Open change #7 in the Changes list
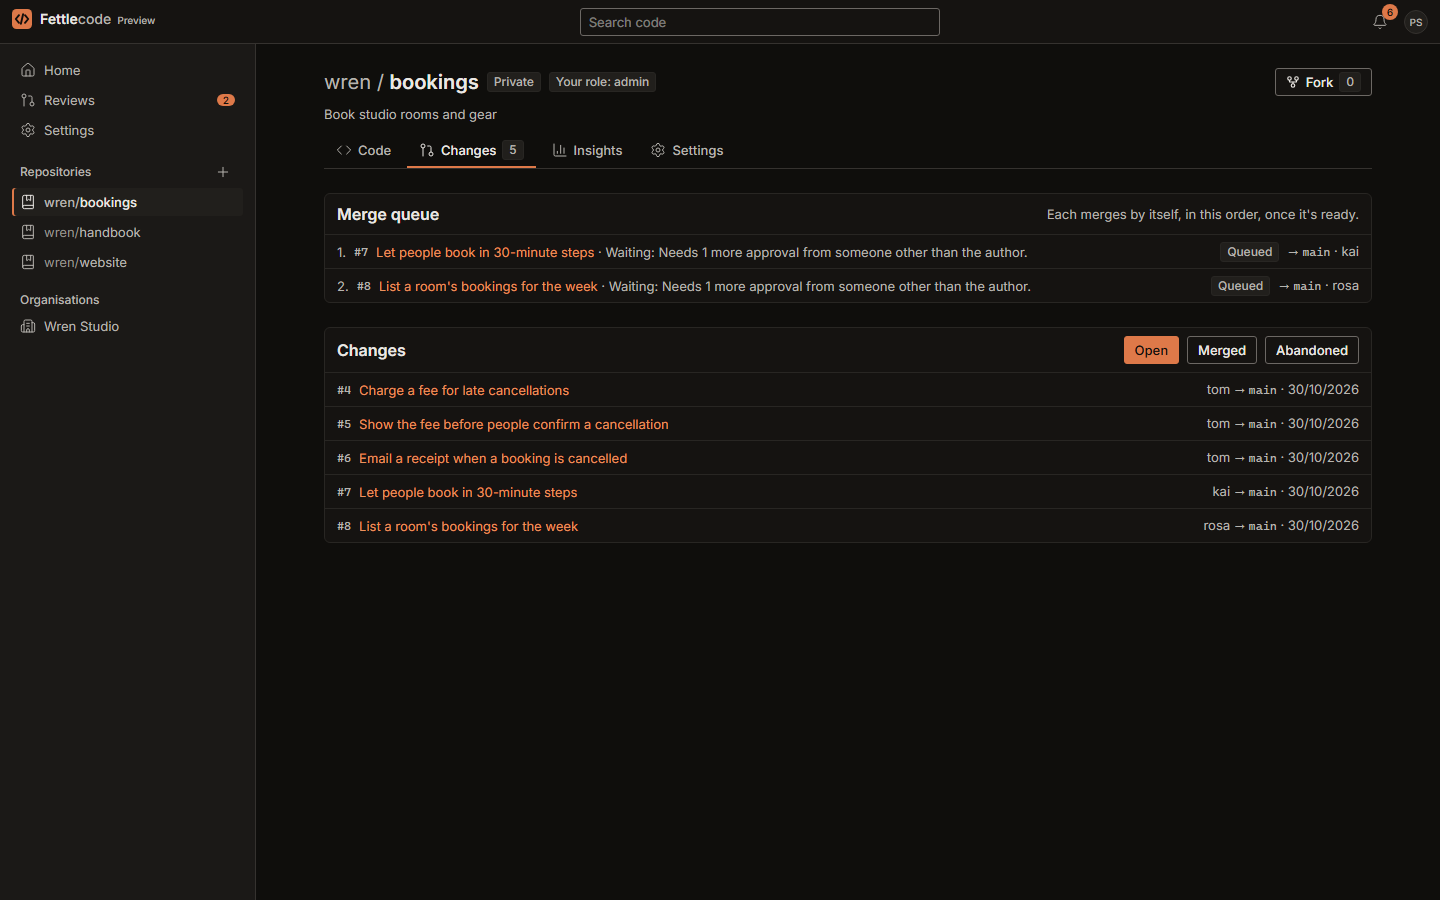The image size is (1440, 900). [468, 492]
